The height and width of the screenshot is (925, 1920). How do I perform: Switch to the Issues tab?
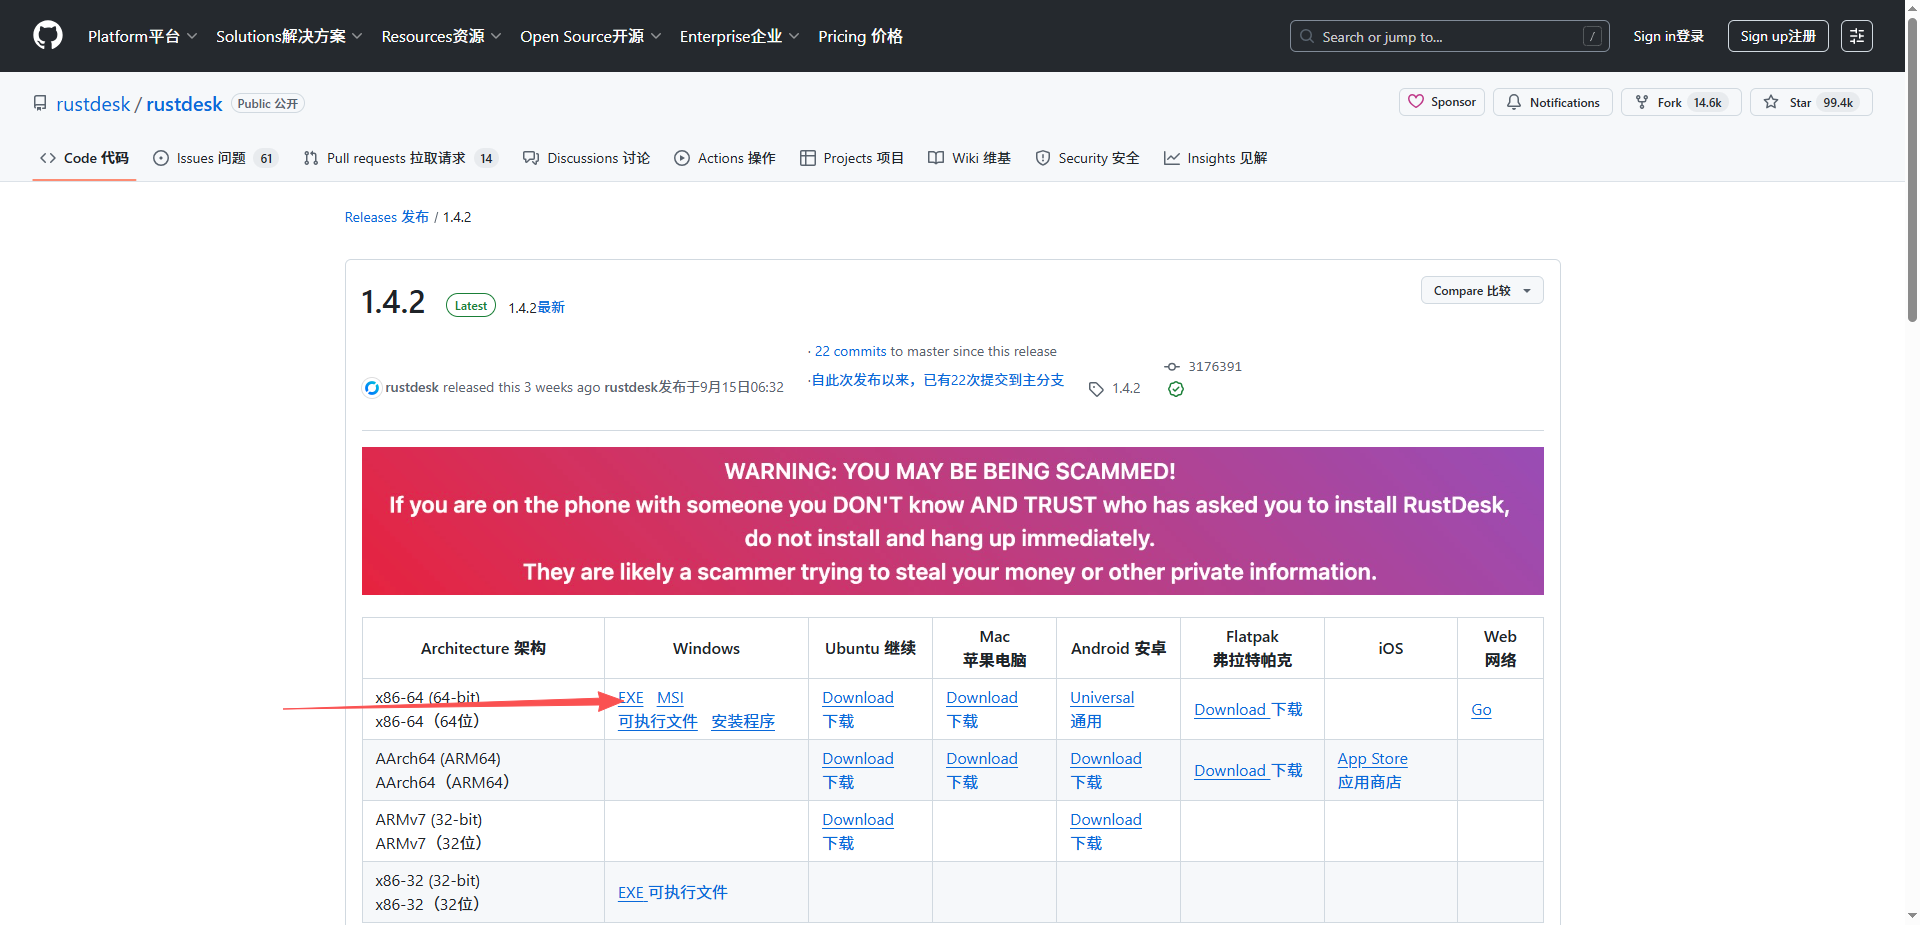pyautogui.click(x=215, y=158)
